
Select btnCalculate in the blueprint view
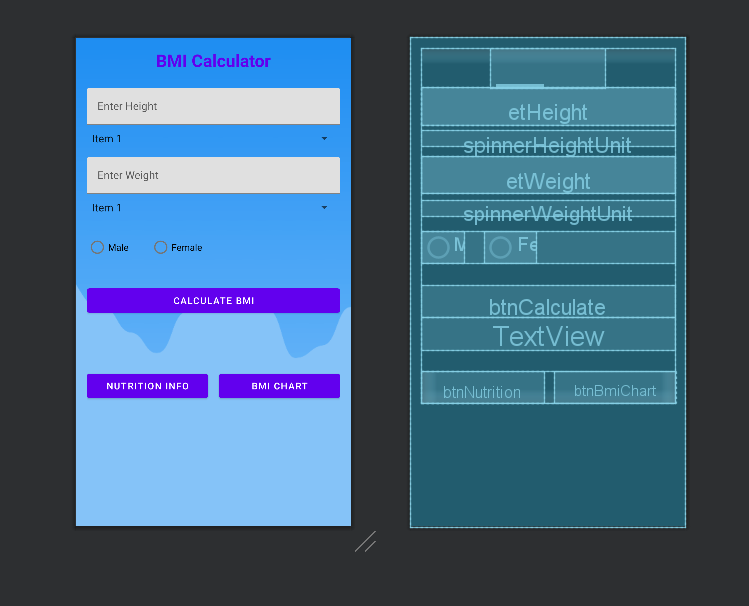pyautogui.click(x=547, y=304)
